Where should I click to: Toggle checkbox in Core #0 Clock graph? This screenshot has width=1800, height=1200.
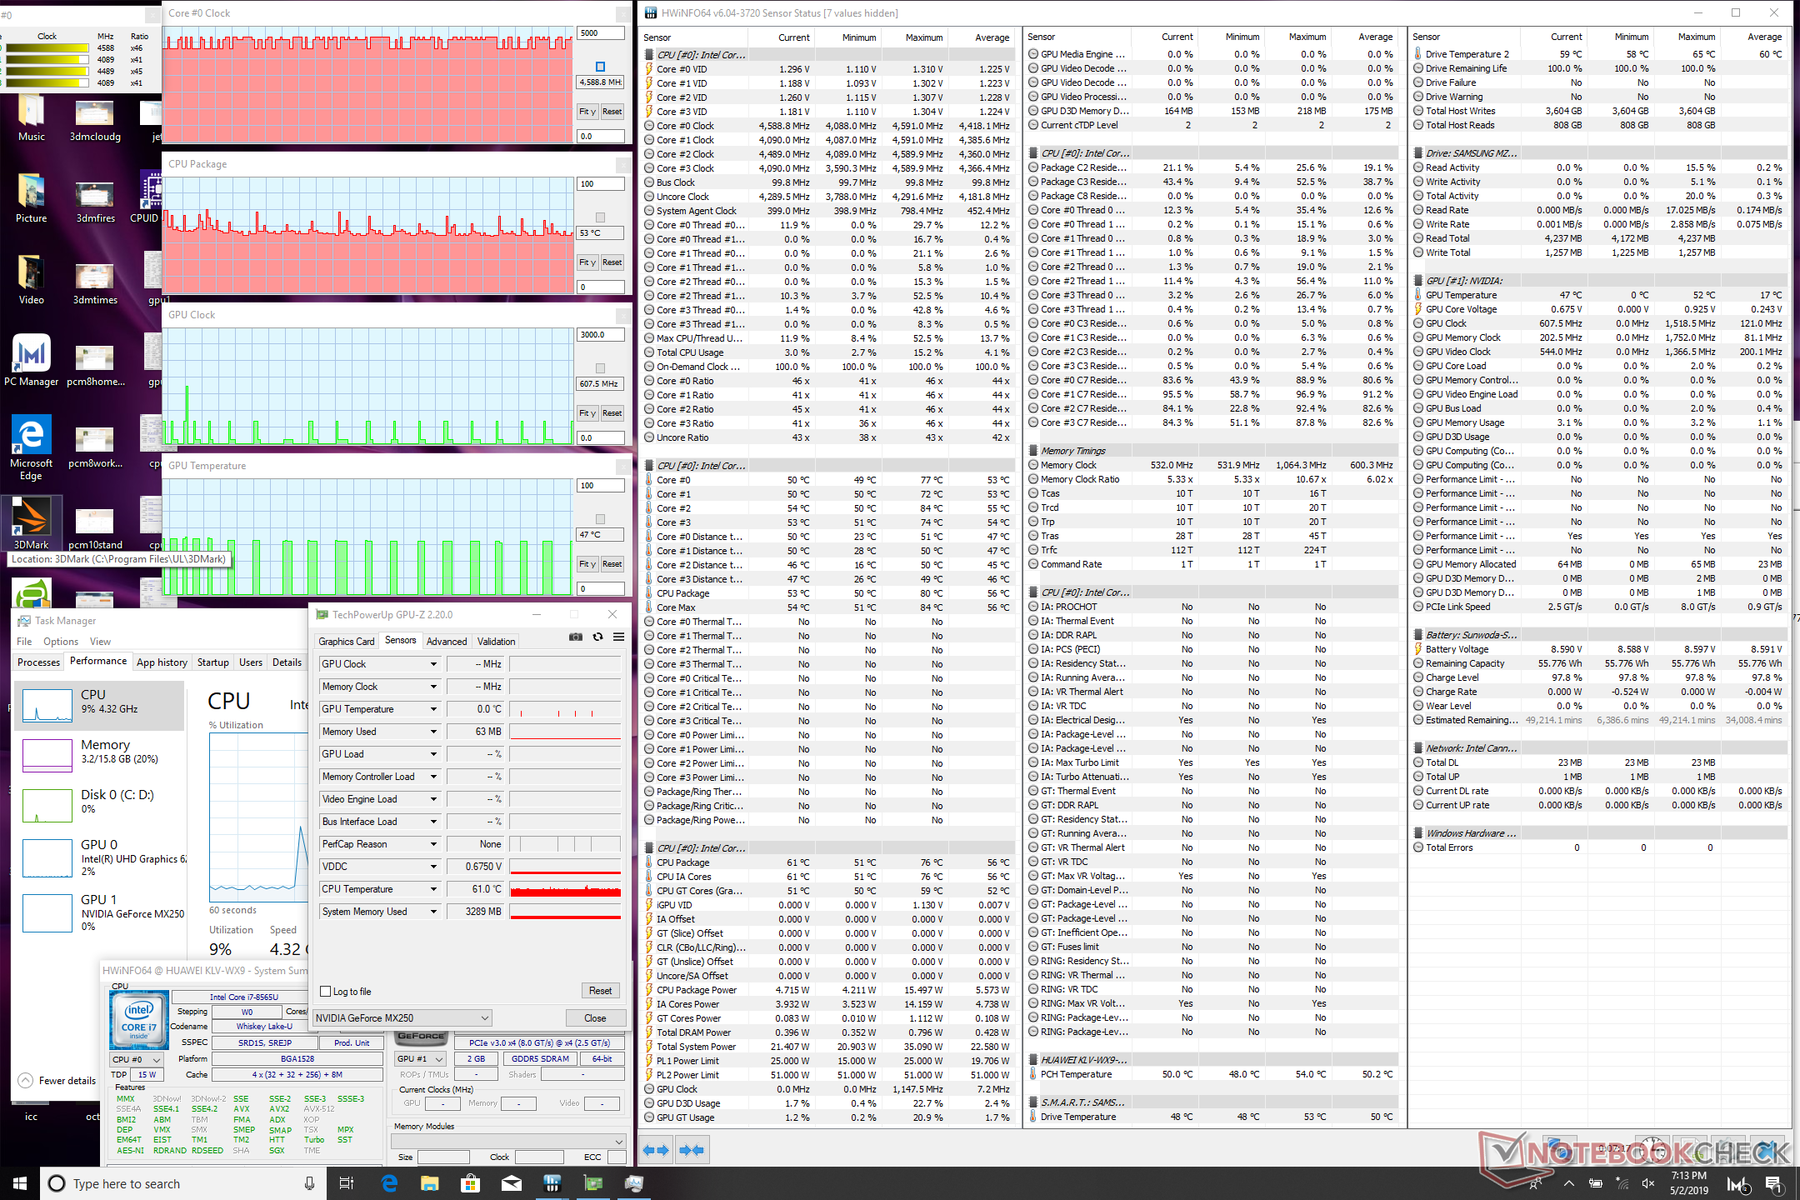600,67
